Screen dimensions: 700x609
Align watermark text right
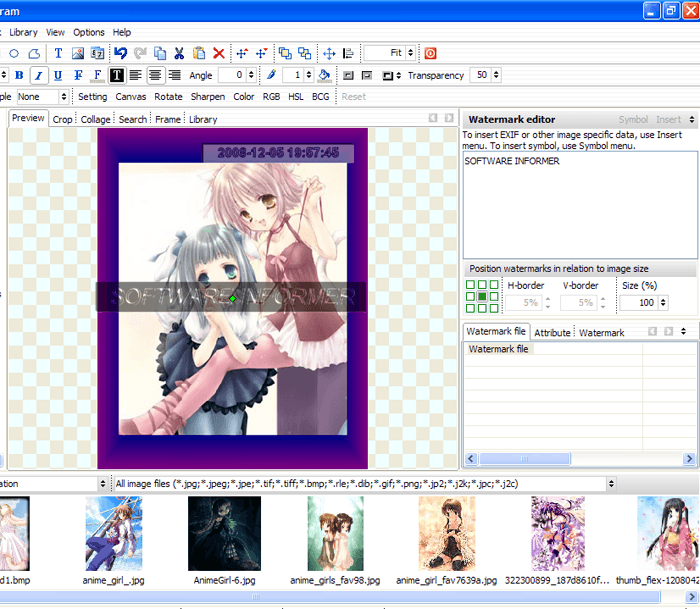pyautogui.click(x=175, y=75)
